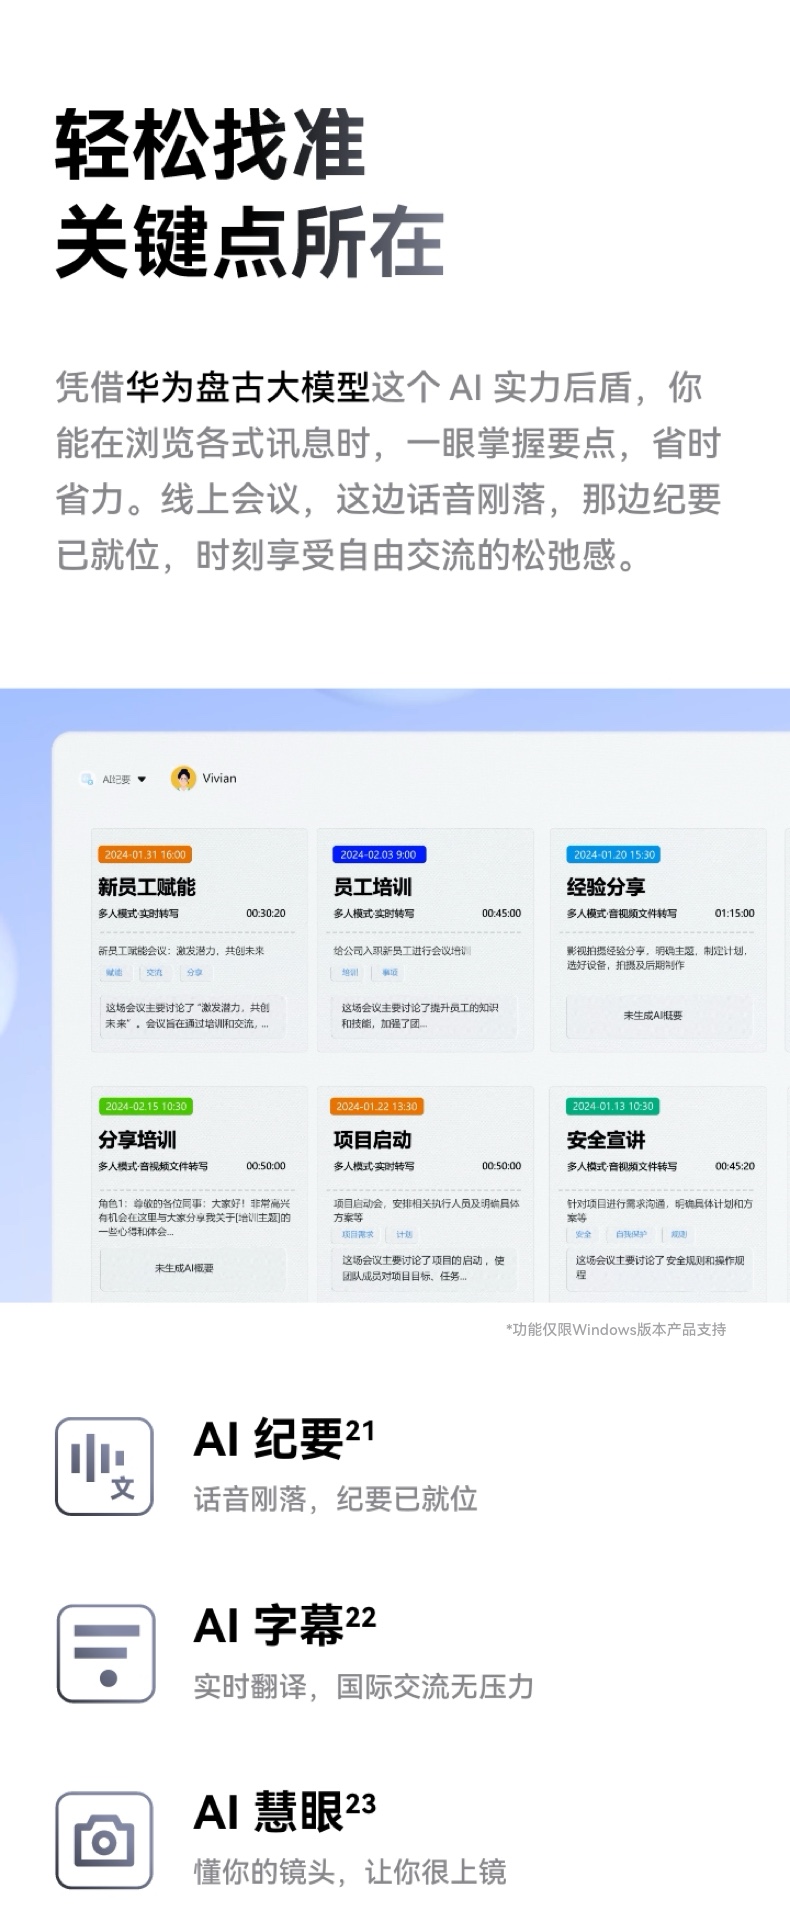Click 多人模式·实时转写 in 项目启动 card
The width and height of the screenshot is (790, 1930).
[x=374, y=1166]
